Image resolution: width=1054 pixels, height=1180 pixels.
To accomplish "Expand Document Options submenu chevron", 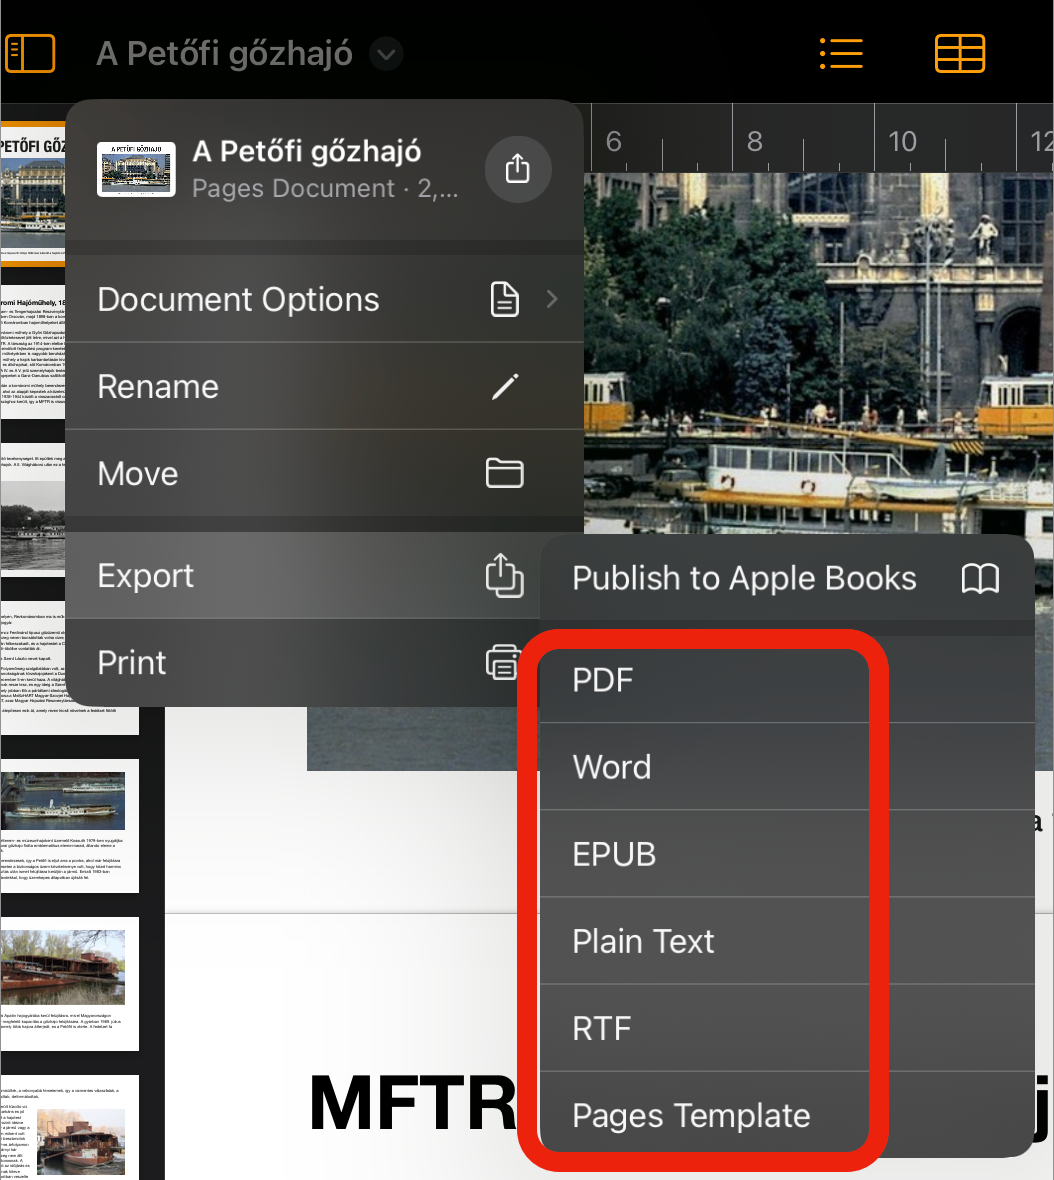I will (x=552, y=300).
